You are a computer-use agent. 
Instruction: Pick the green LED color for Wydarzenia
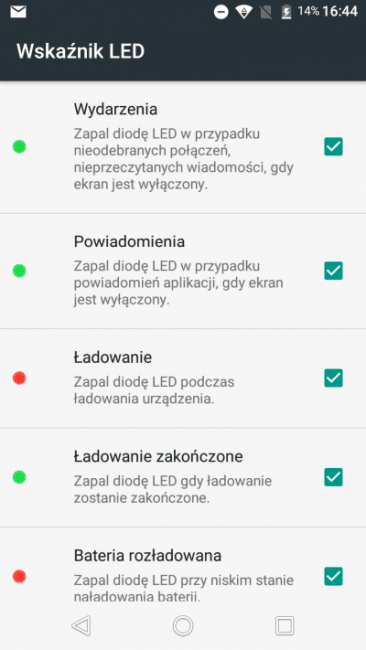pyautogui.click(x=19, y=146)
